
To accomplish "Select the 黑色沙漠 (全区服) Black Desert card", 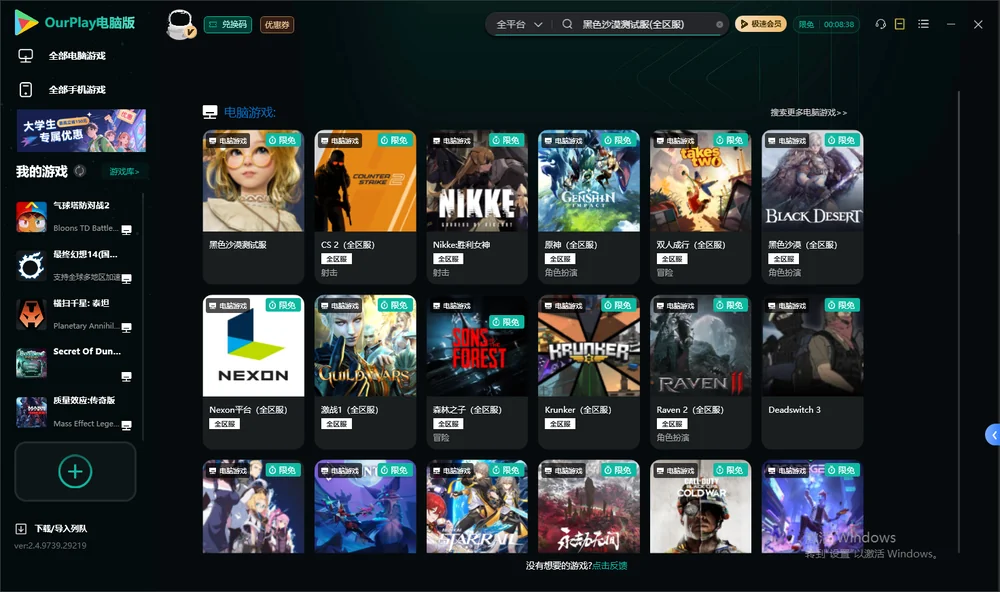I will [x=812, y=207].
